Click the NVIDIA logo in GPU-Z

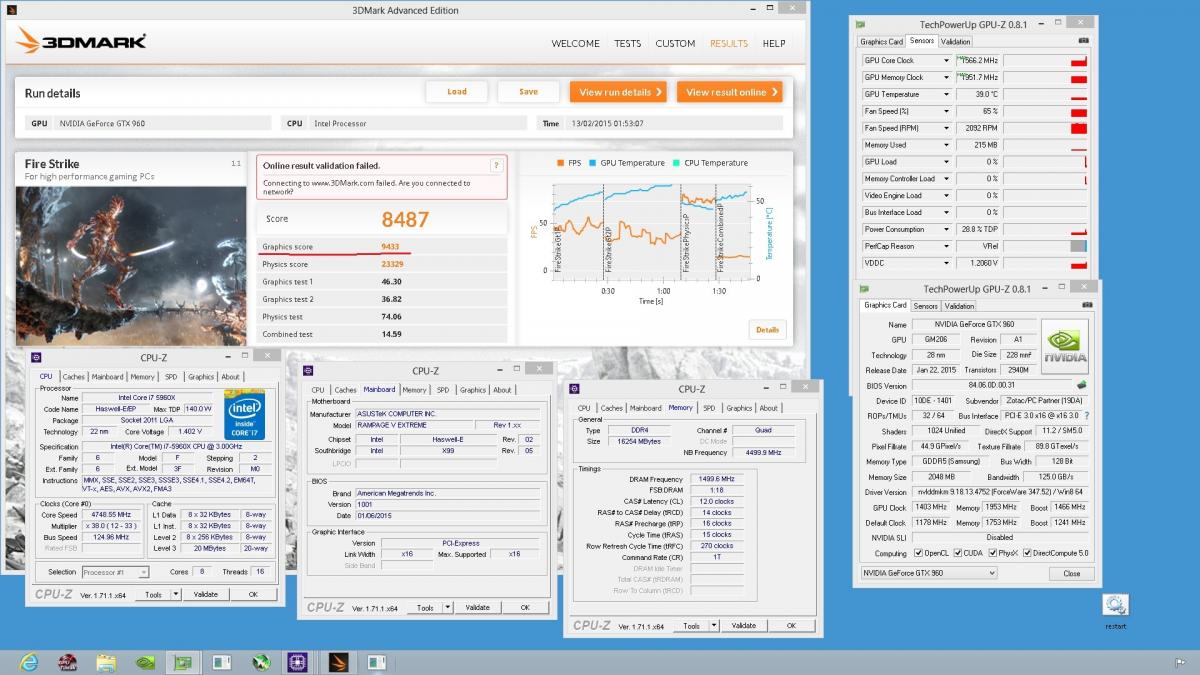tap(1065, 345)
